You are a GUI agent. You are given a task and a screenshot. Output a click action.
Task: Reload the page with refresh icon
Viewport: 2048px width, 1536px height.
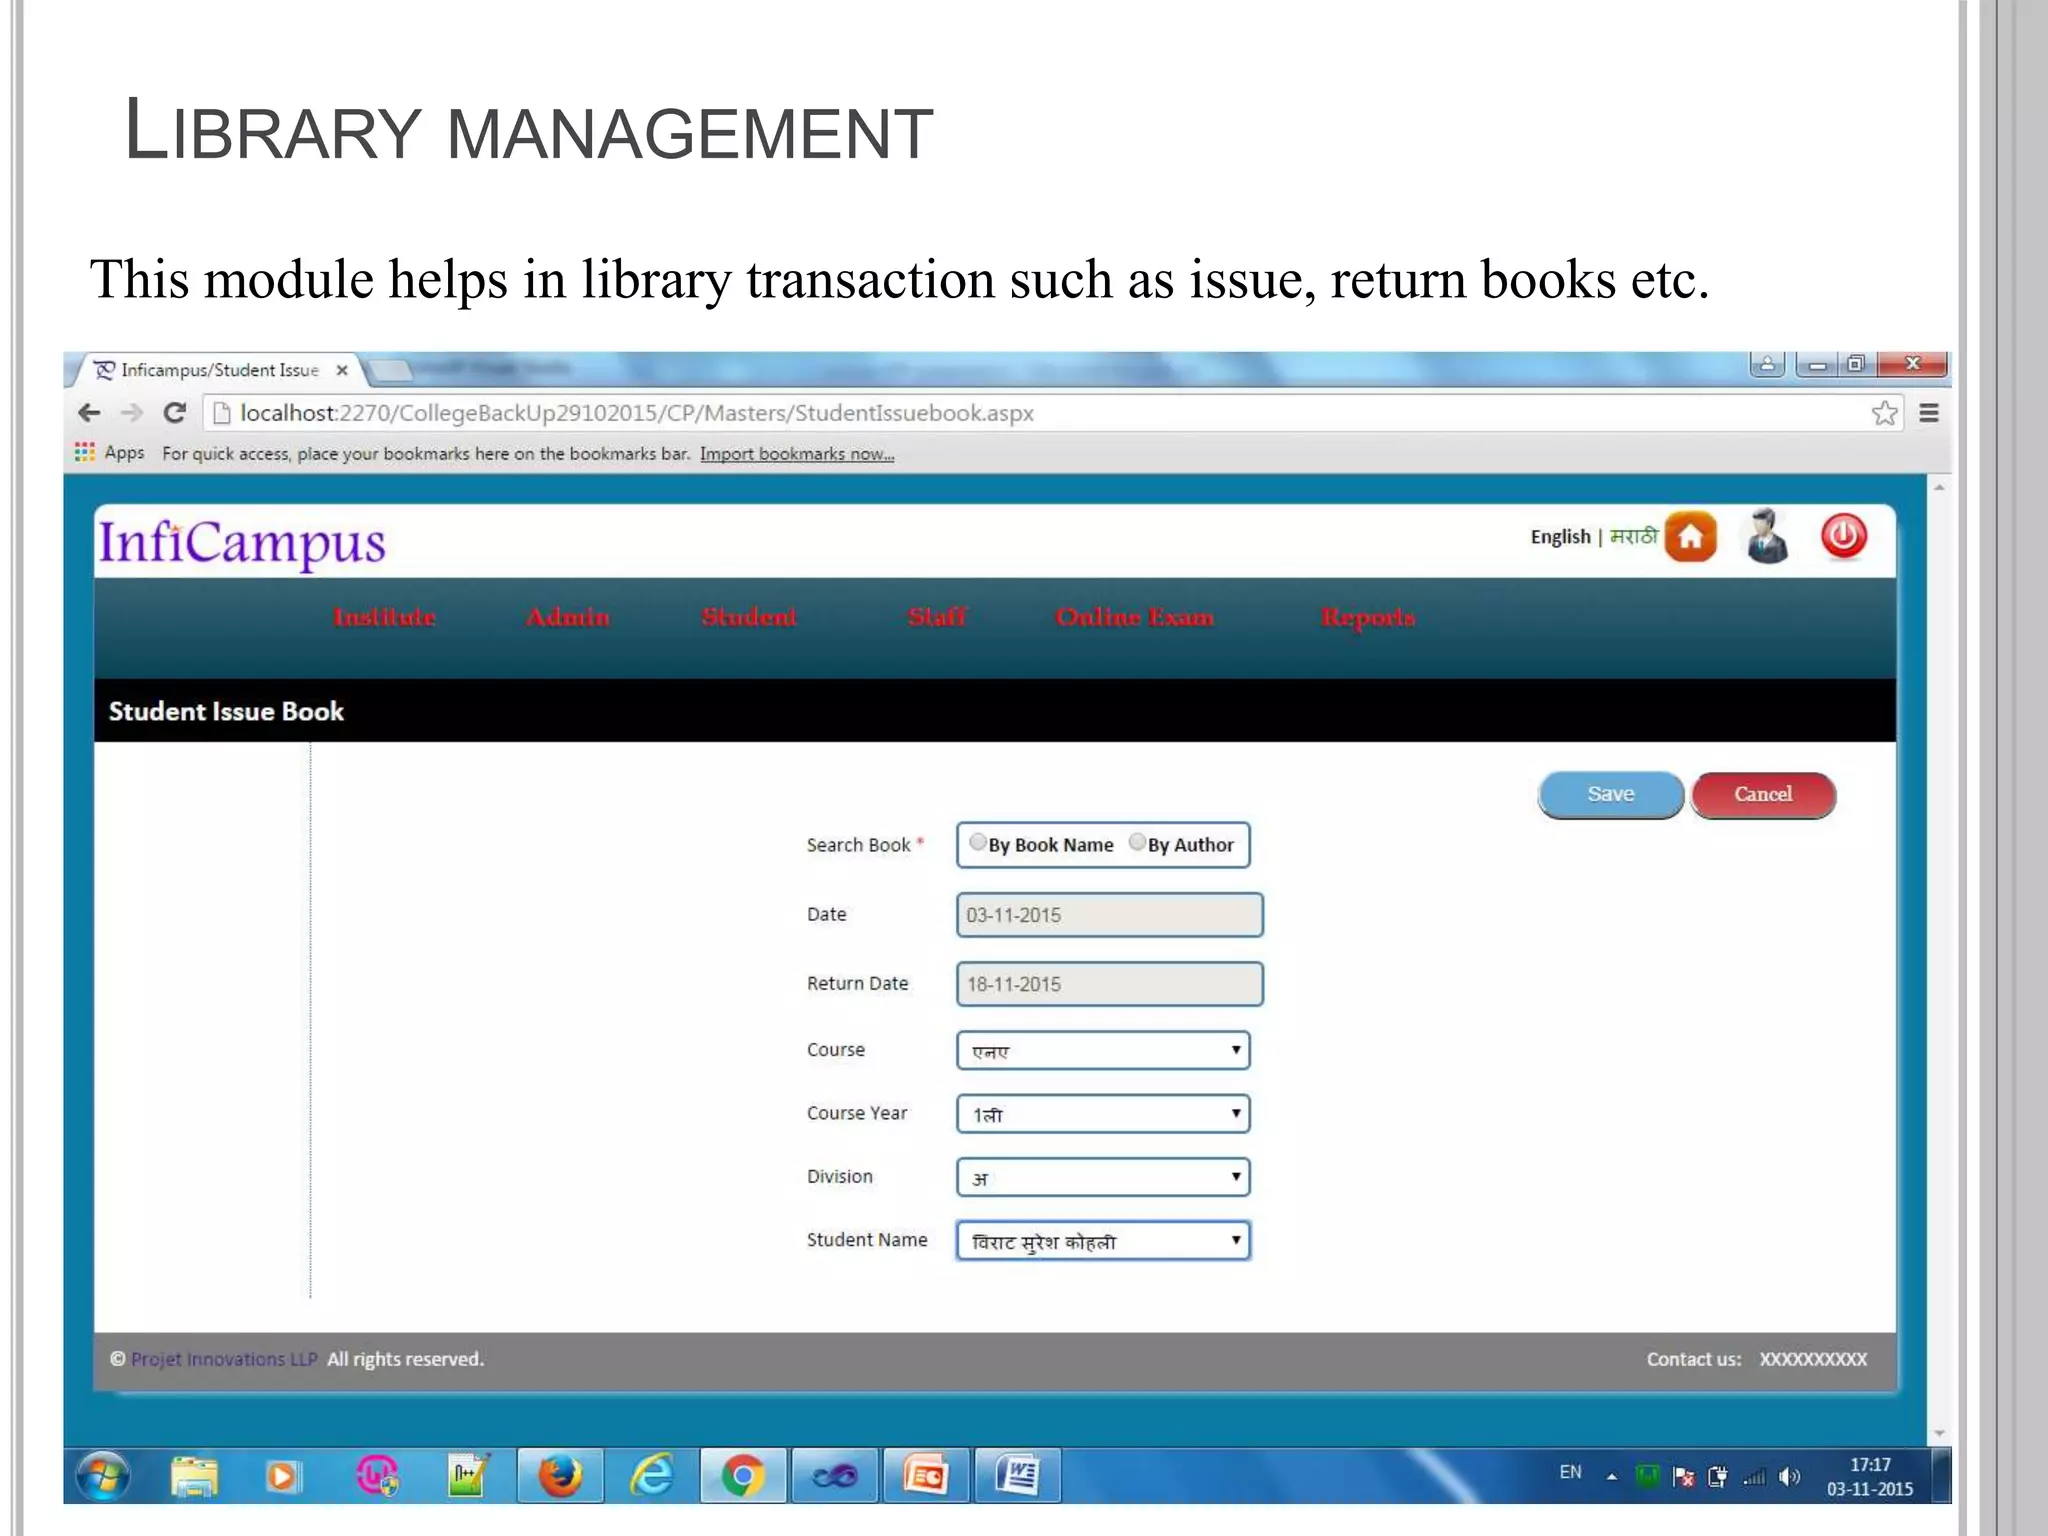[175, 412]
